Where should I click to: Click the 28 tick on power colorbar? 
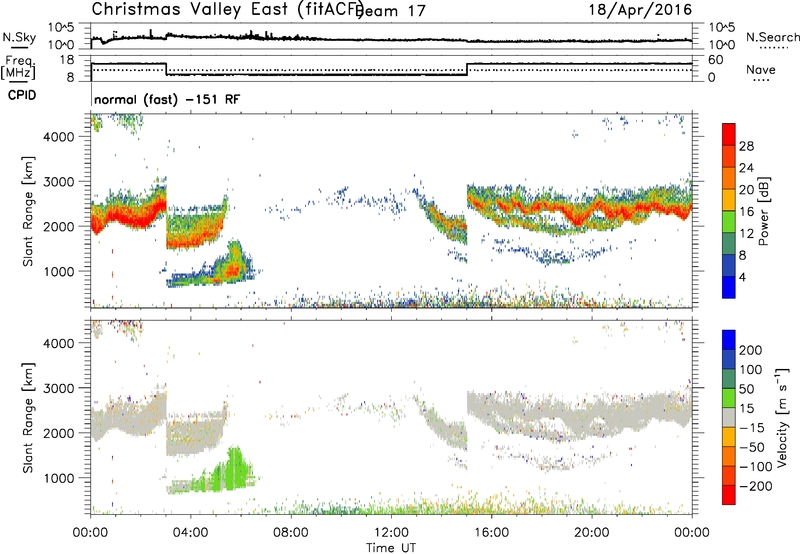point(746,146)
